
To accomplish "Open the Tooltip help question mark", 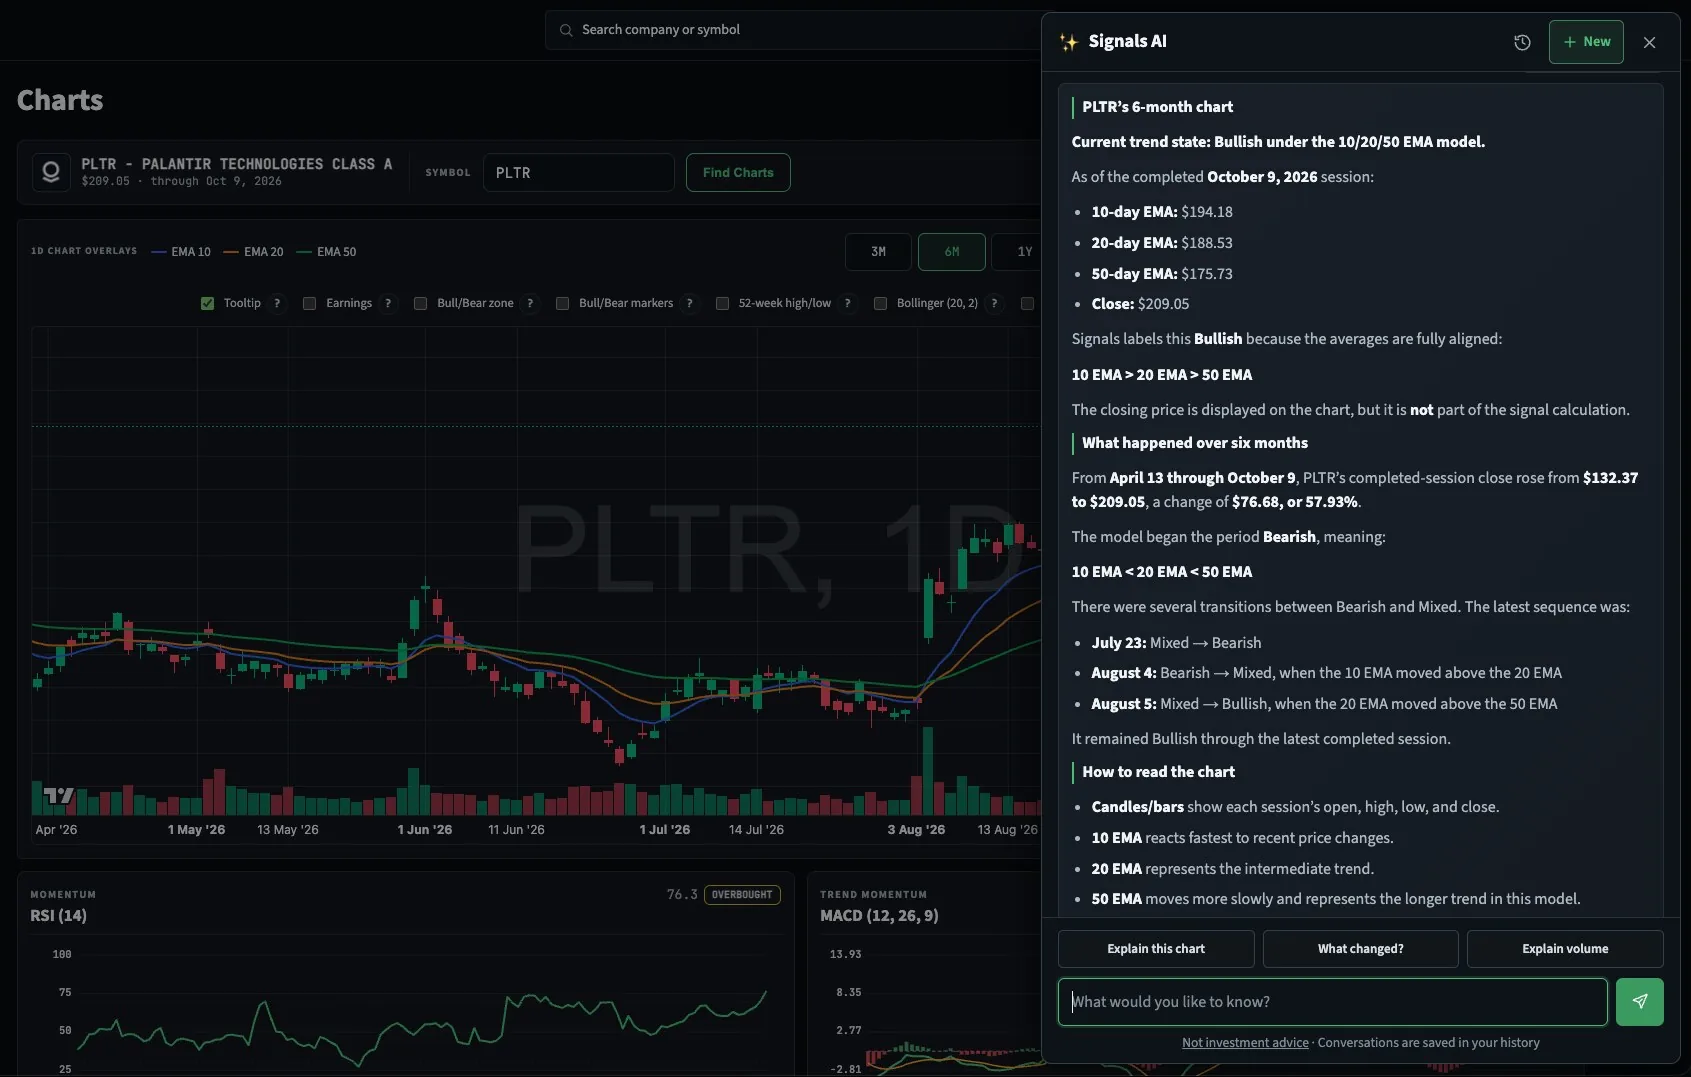I will point(277,303).
